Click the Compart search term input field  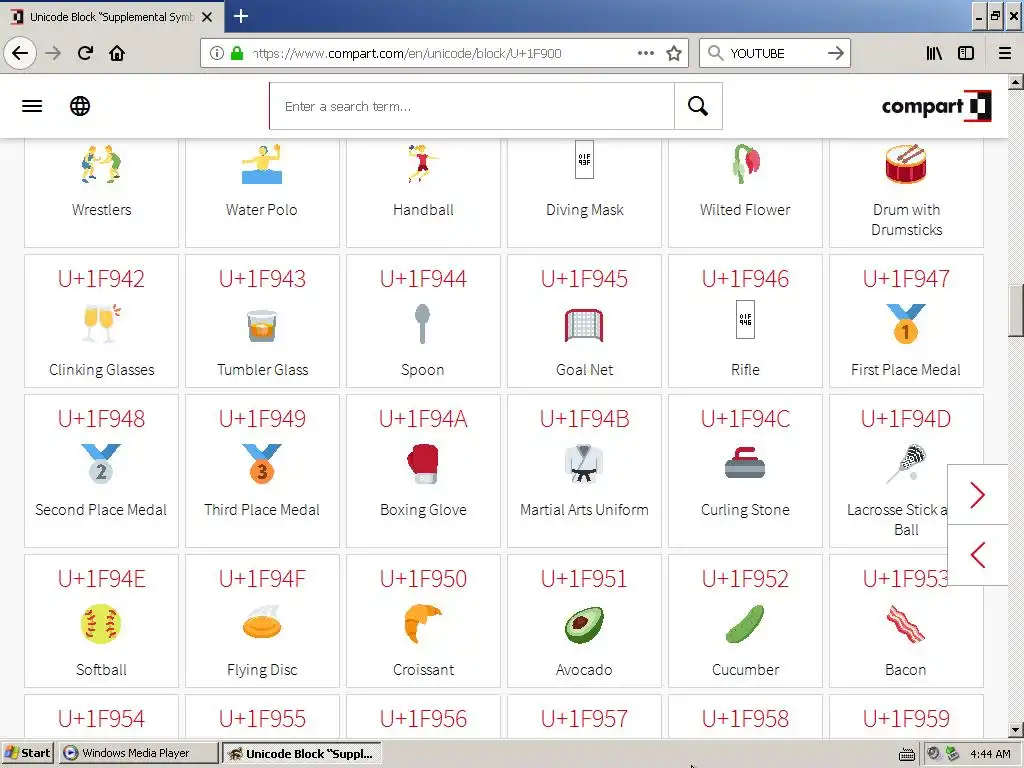coord(472,106)
